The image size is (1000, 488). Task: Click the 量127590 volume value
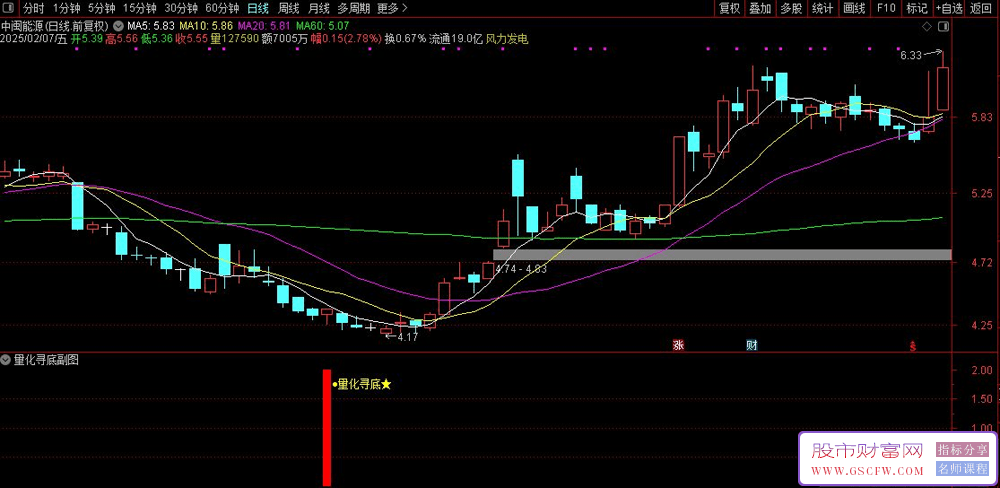(235, 39)
